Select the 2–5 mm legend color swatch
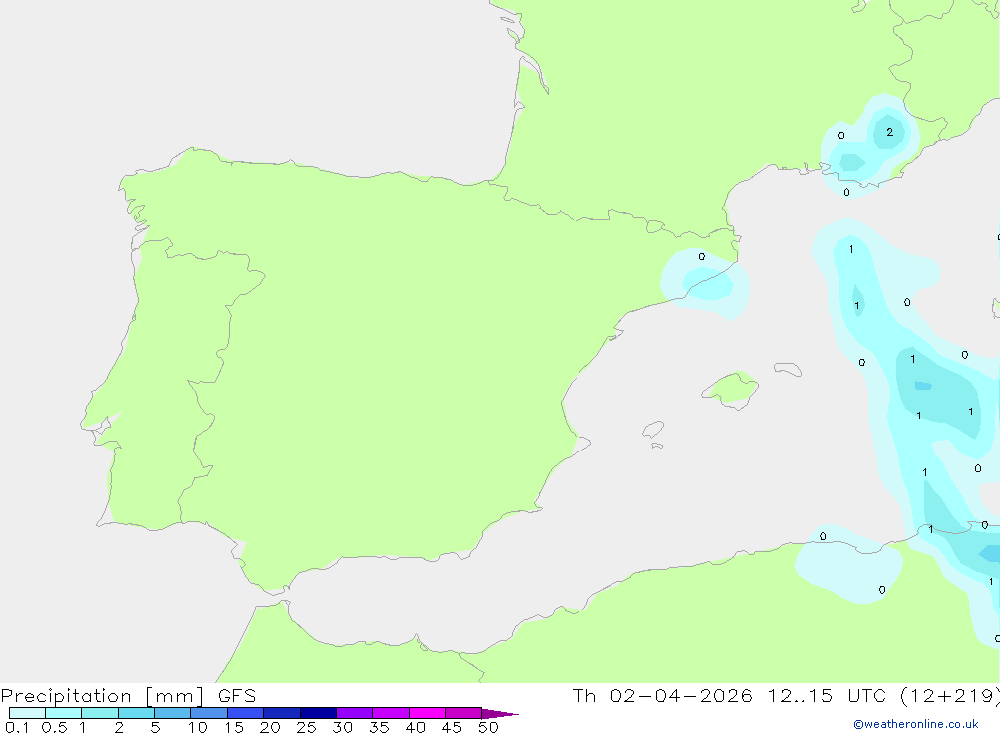The height and width of the screenshot is (733, 1000). click(x=136, y=713)
